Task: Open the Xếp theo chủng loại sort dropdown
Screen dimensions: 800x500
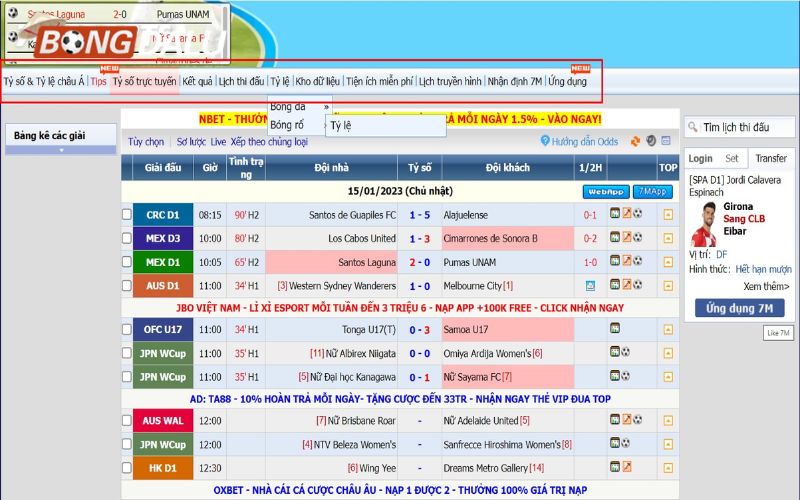Action: point(269,141)
